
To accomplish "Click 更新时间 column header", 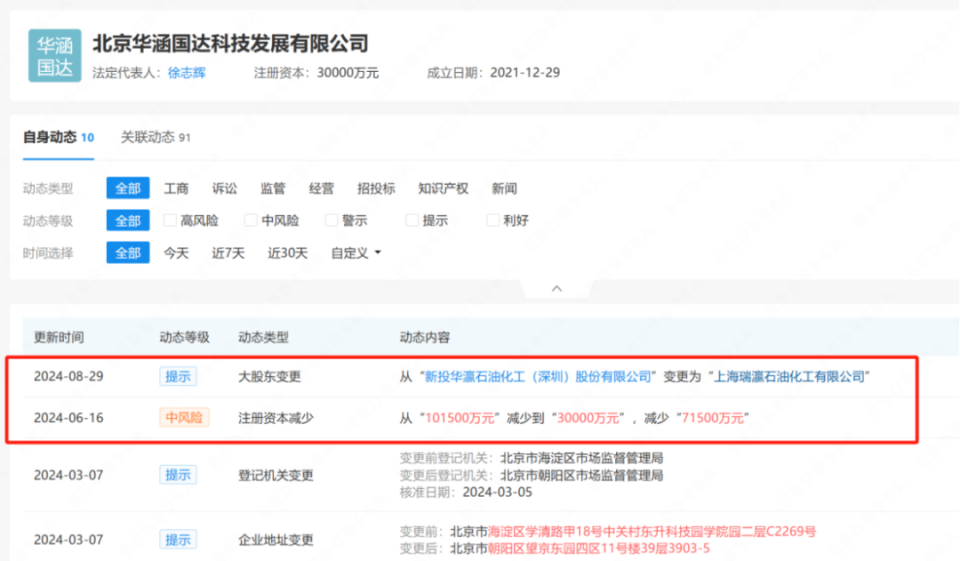I will [x=59, y=337].
